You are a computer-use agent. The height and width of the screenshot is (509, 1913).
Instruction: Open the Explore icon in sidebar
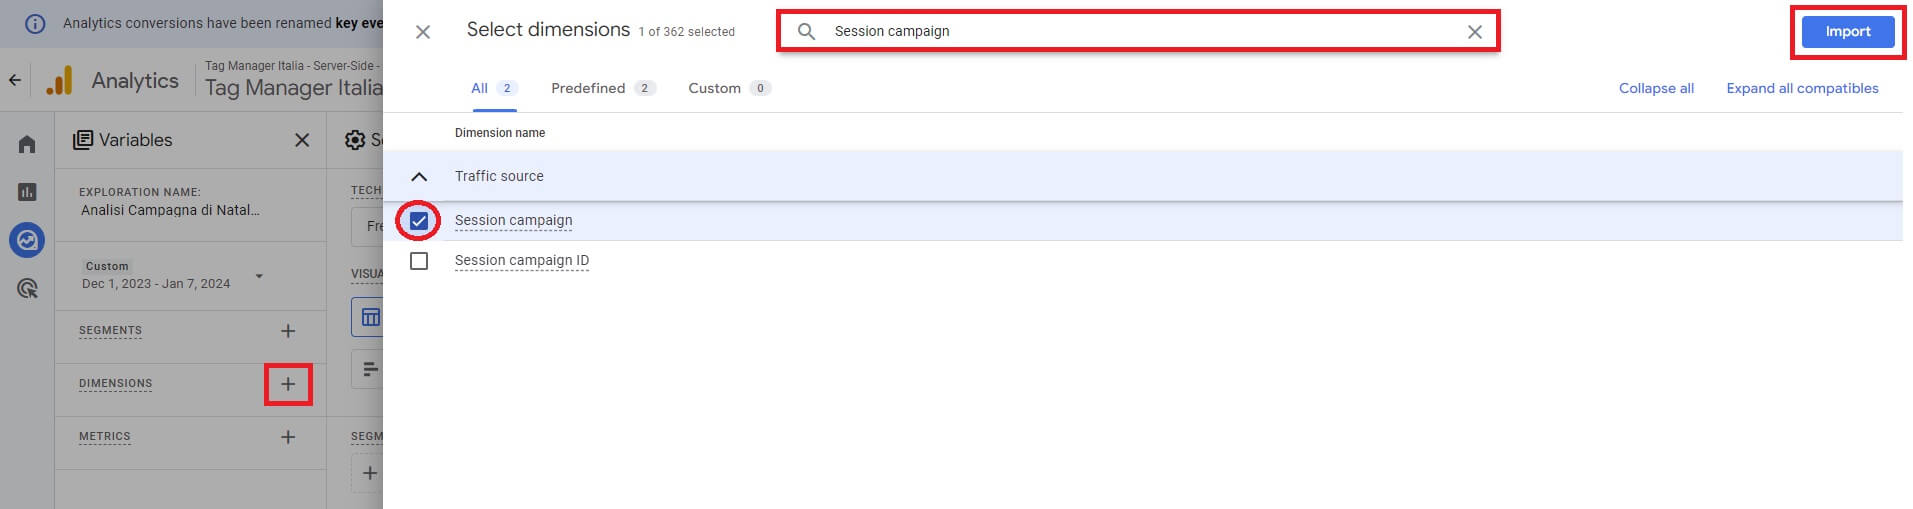27,240
